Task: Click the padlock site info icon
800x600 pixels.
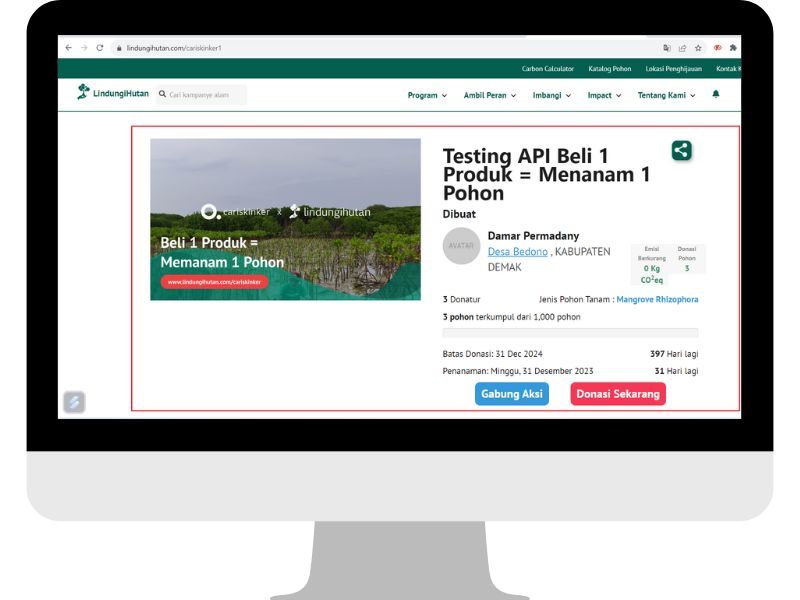Action: coord(119,48)
